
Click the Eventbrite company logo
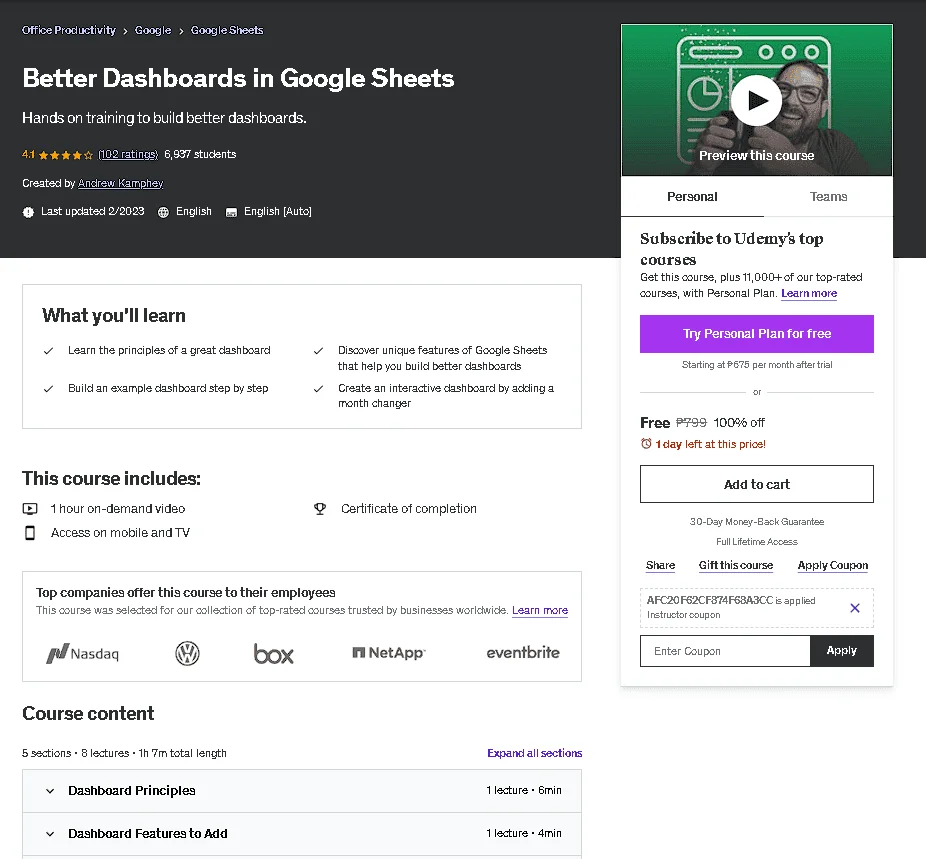pyautogui.click(x=523, y=652)
